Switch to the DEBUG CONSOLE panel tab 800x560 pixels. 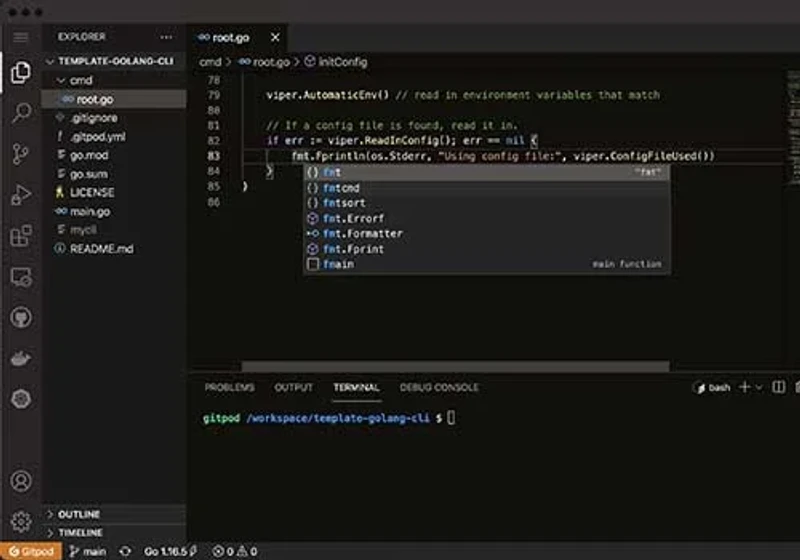click(x=439, y=388)
